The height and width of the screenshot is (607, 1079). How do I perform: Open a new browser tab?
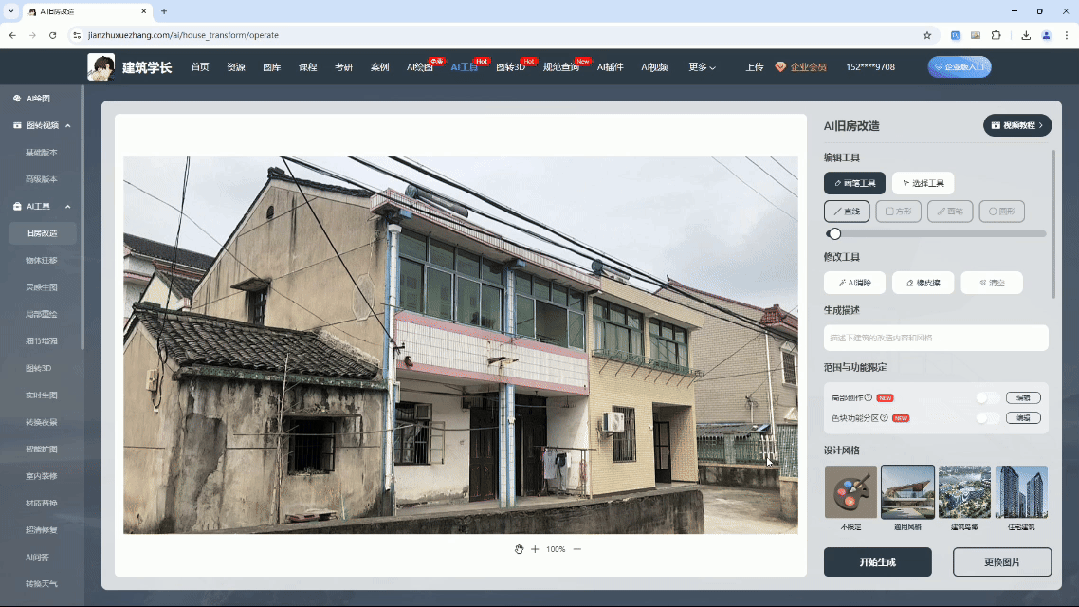[164, 12]
